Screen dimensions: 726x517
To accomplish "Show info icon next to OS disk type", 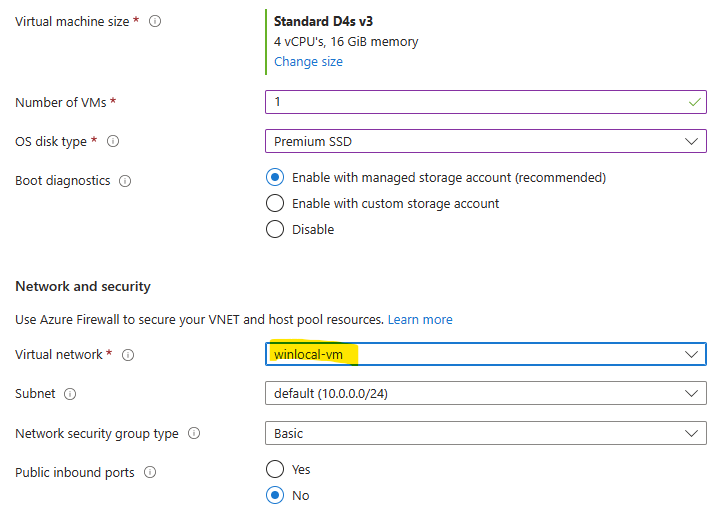I will pos(113,141).
